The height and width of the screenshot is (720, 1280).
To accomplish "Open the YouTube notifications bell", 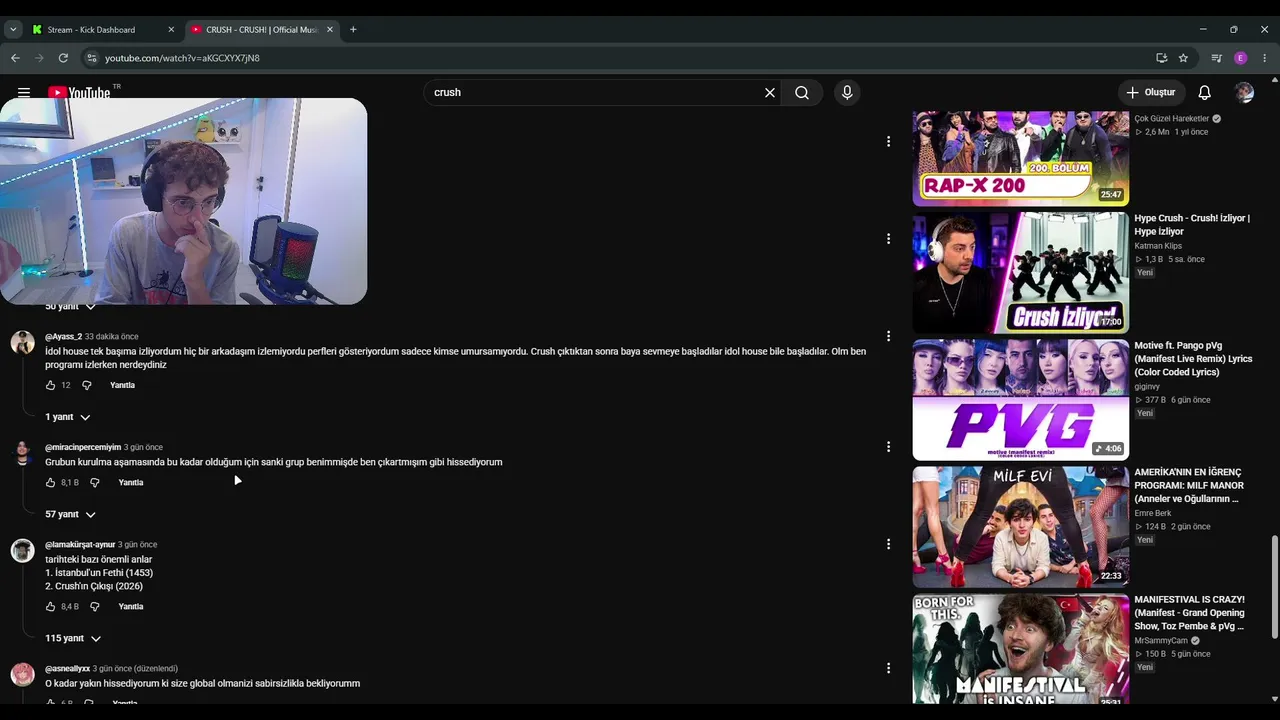I will pos(1205,92).
